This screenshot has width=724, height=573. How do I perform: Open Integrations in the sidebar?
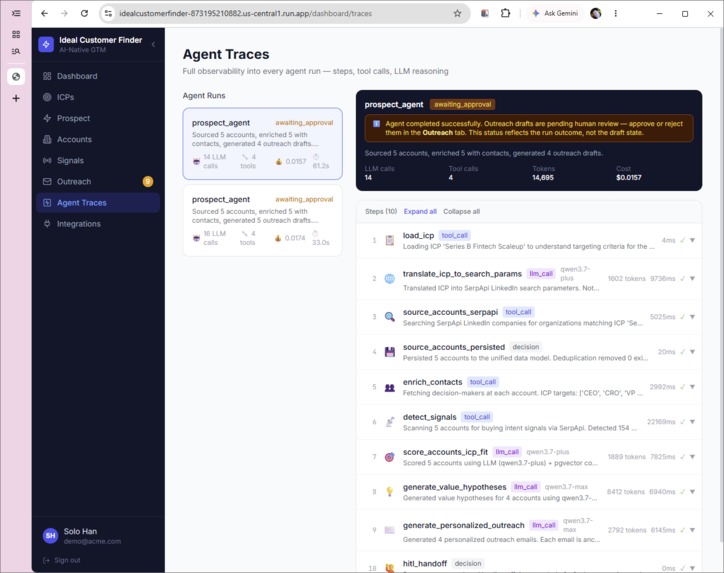(98, 224)
